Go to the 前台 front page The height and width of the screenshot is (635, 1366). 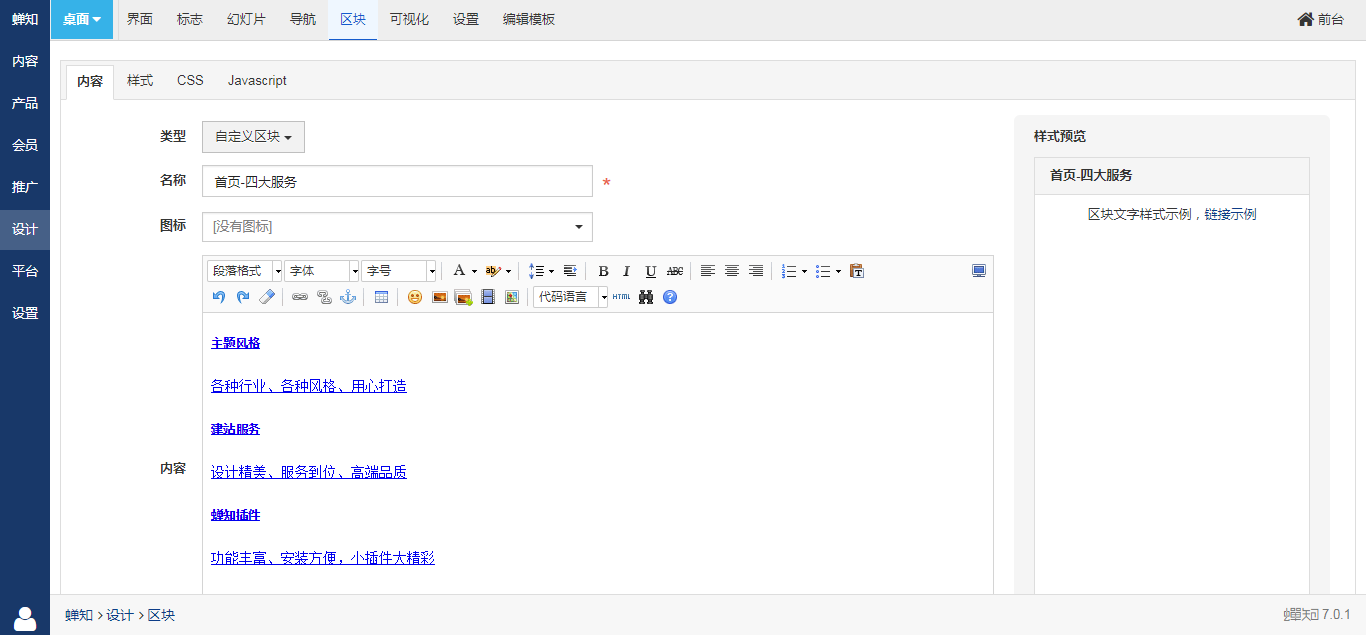tap(1321, 19)
